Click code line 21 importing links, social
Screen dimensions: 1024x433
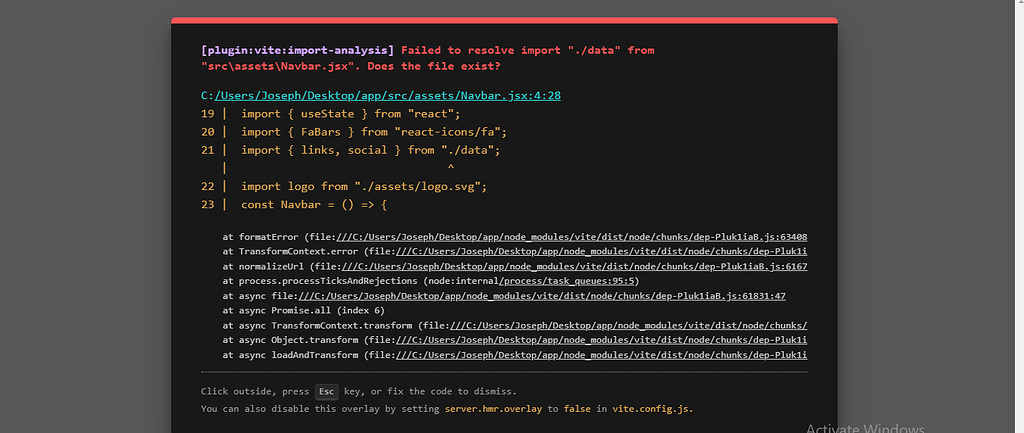coord(370,150)
